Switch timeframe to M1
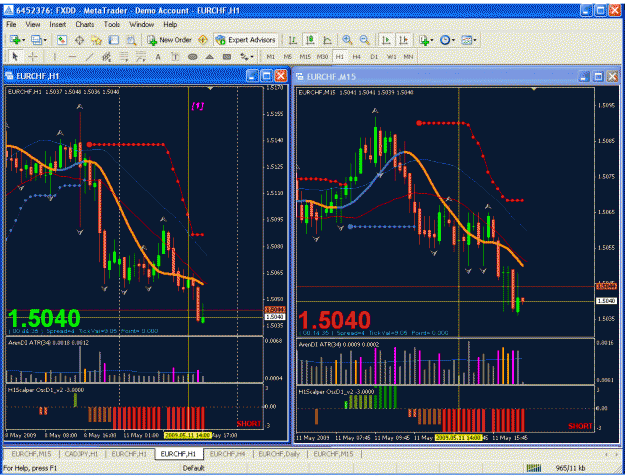The image size is (625, 476). coord(271,57)
